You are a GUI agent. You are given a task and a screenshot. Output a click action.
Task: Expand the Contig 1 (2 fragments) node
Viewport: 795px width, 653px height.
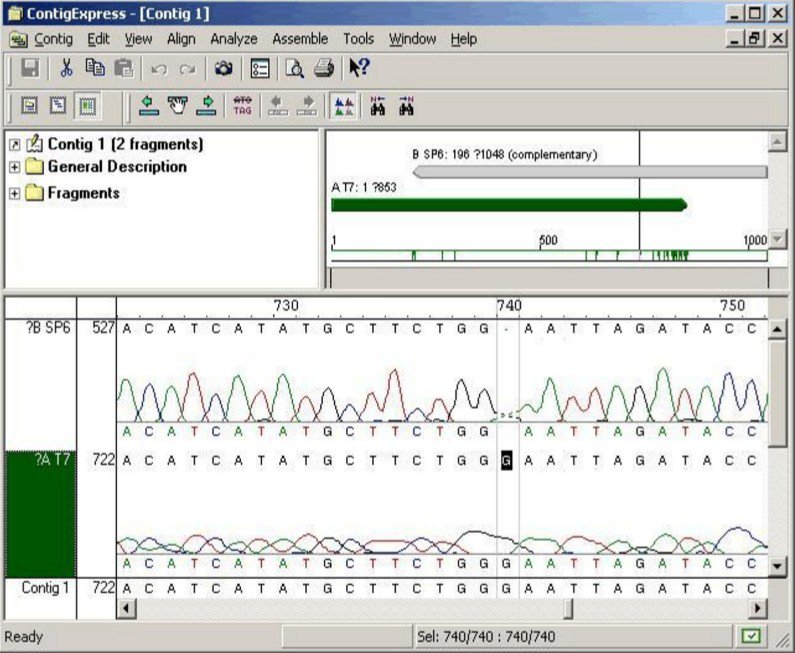pyautogui.click(x=15, y=145)
